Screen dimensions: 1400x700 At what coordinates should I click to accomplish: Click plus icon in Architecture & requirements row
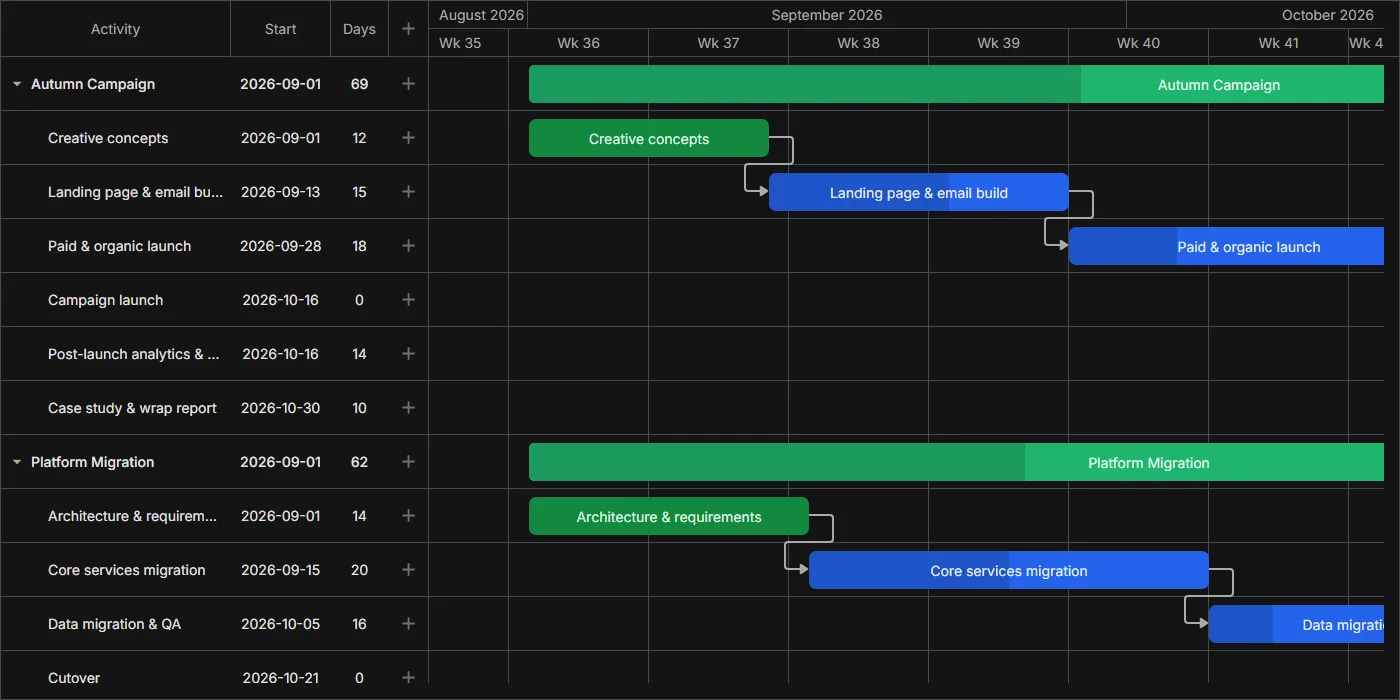click(x=408, y=516)
